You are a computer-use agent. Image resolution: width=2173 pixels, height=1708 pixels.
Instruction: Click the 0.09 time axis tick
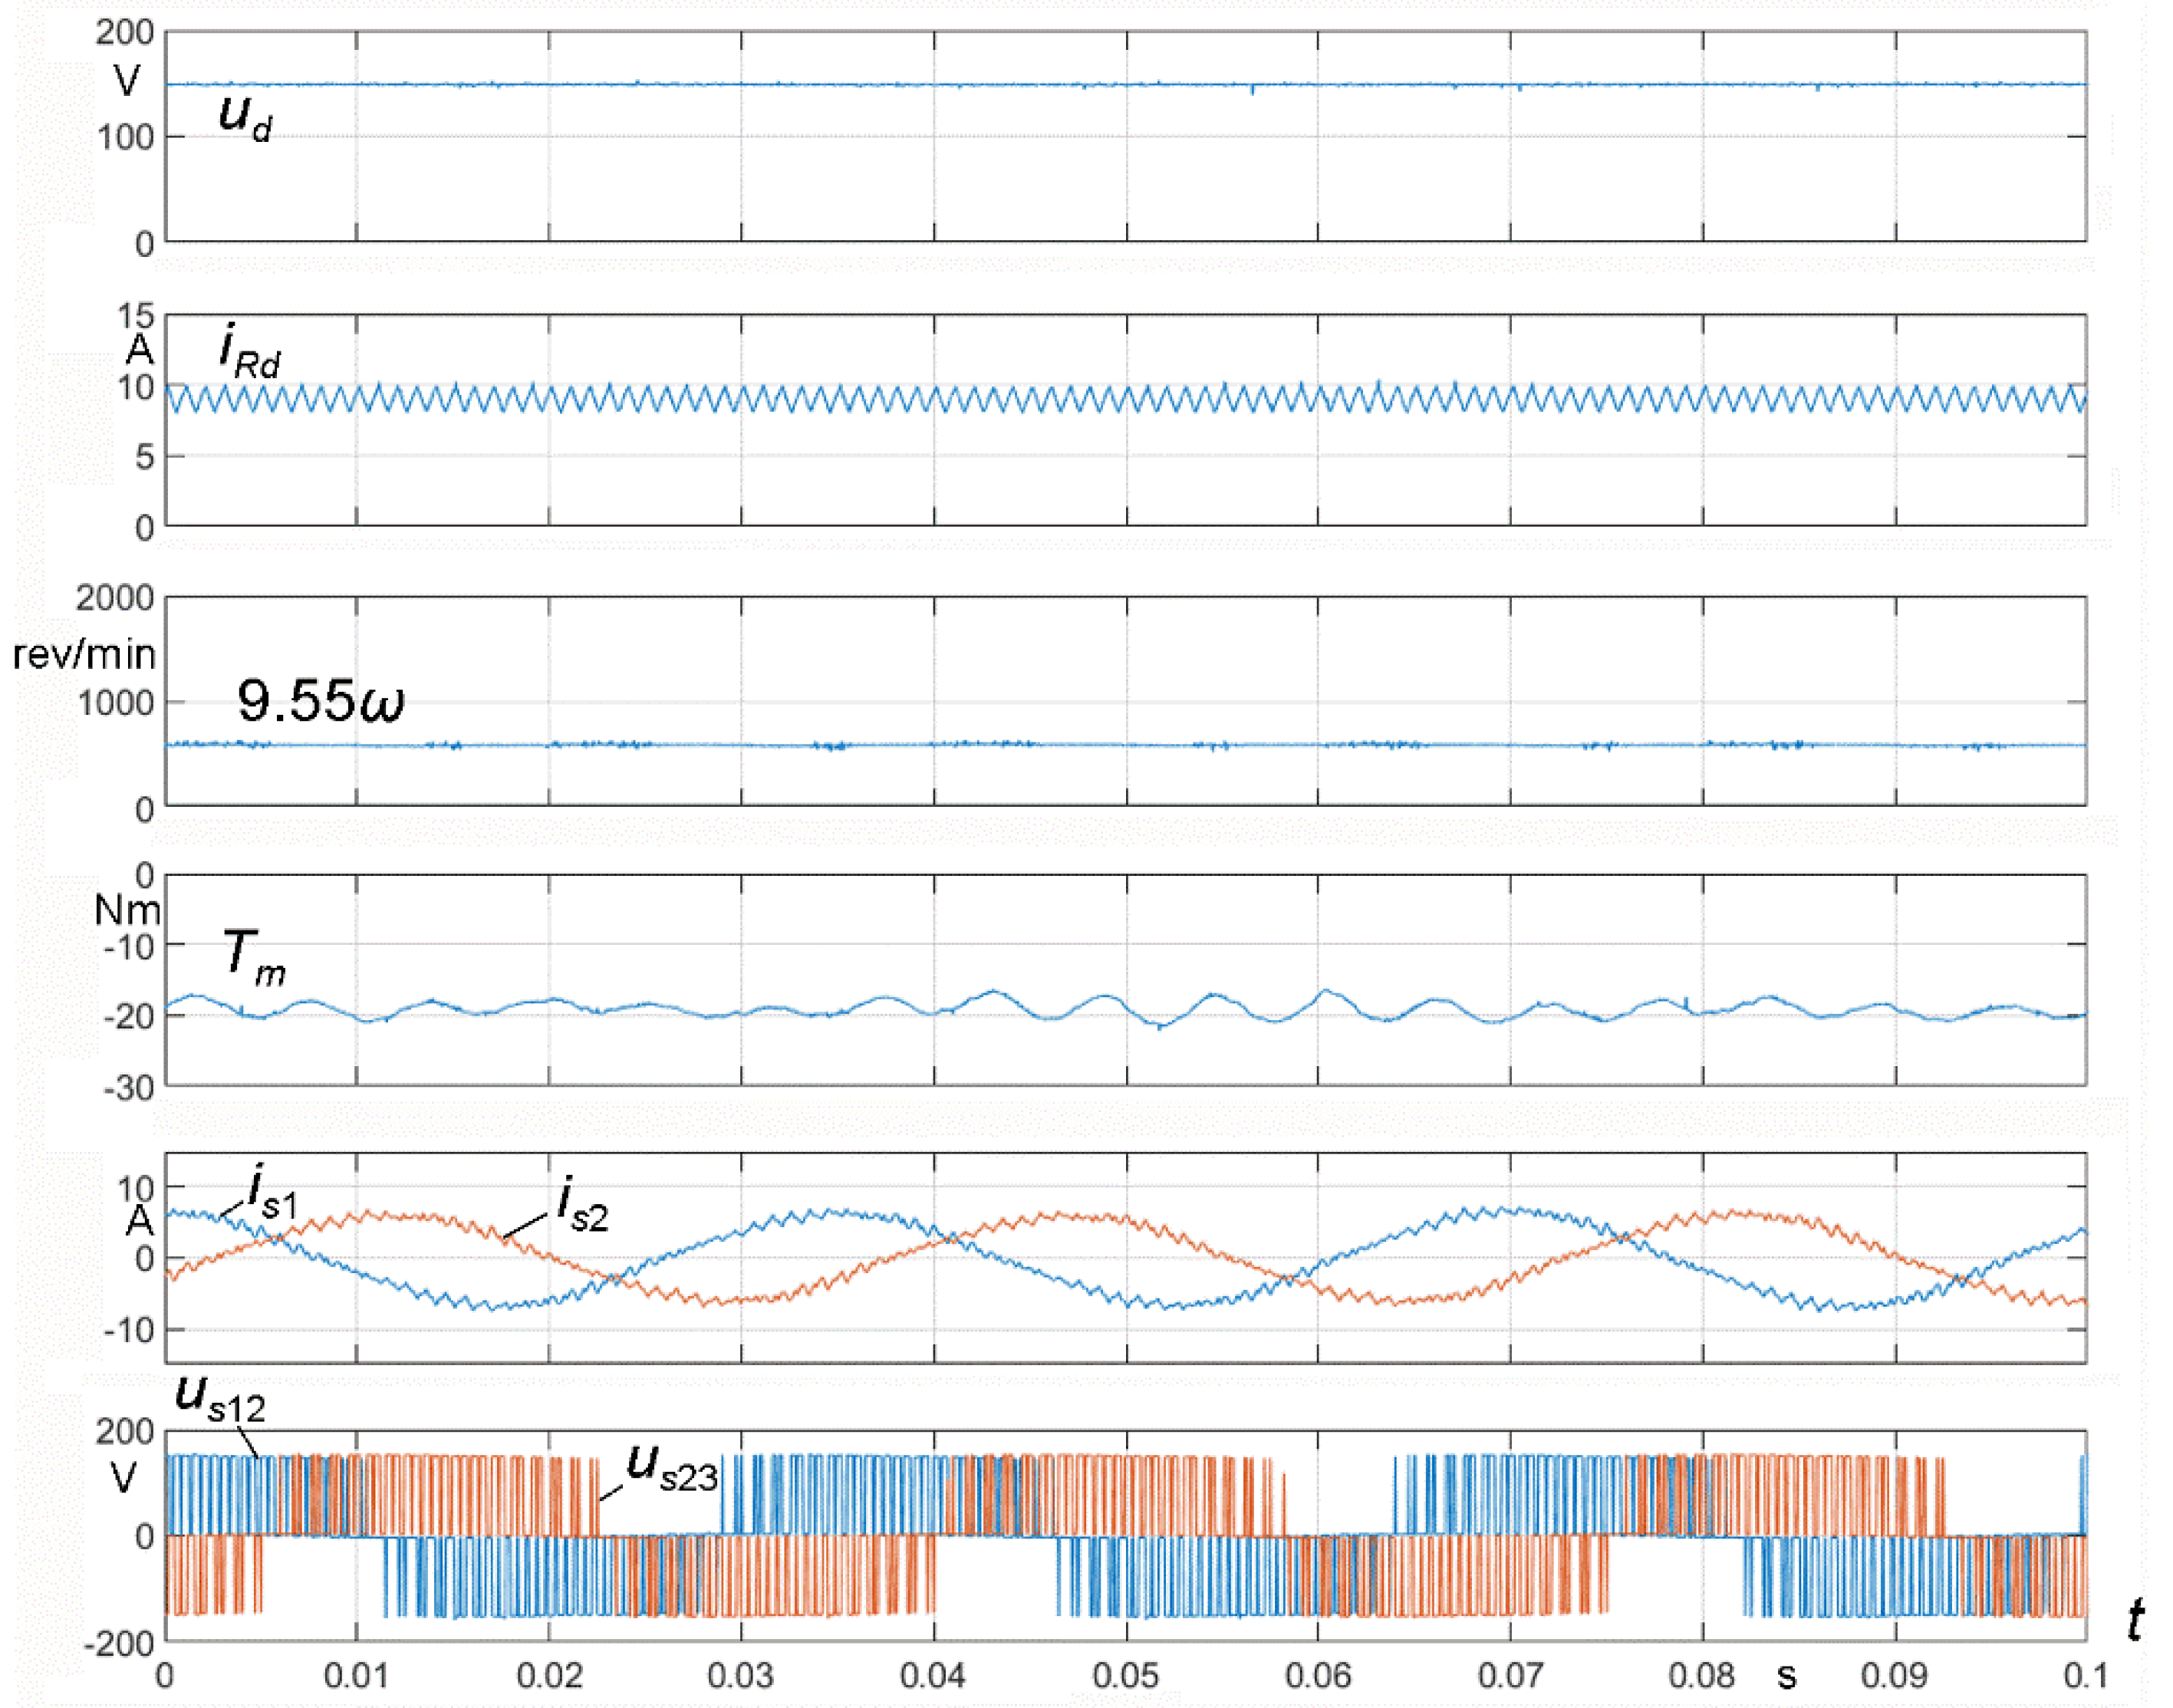pyautogui.click(x=1894, y=1675)
